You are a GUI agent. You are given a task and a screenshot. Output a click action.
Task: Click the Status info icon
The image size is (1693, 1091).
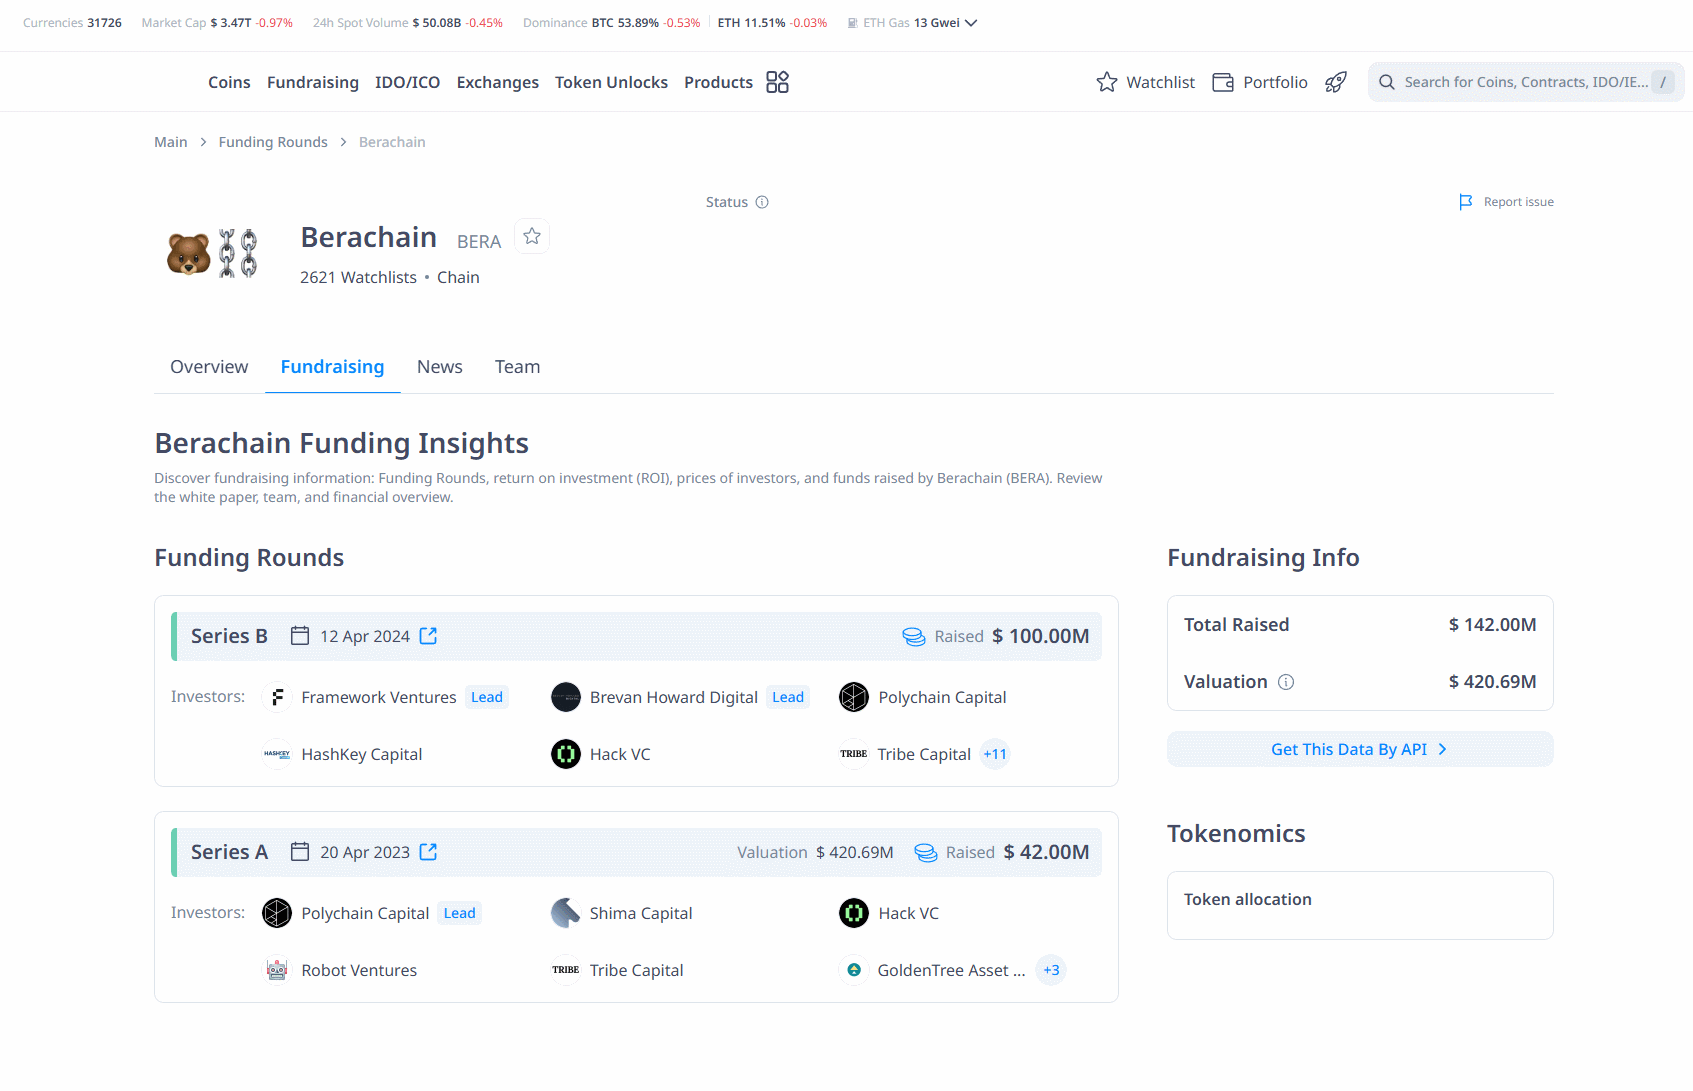coord(762,202)
